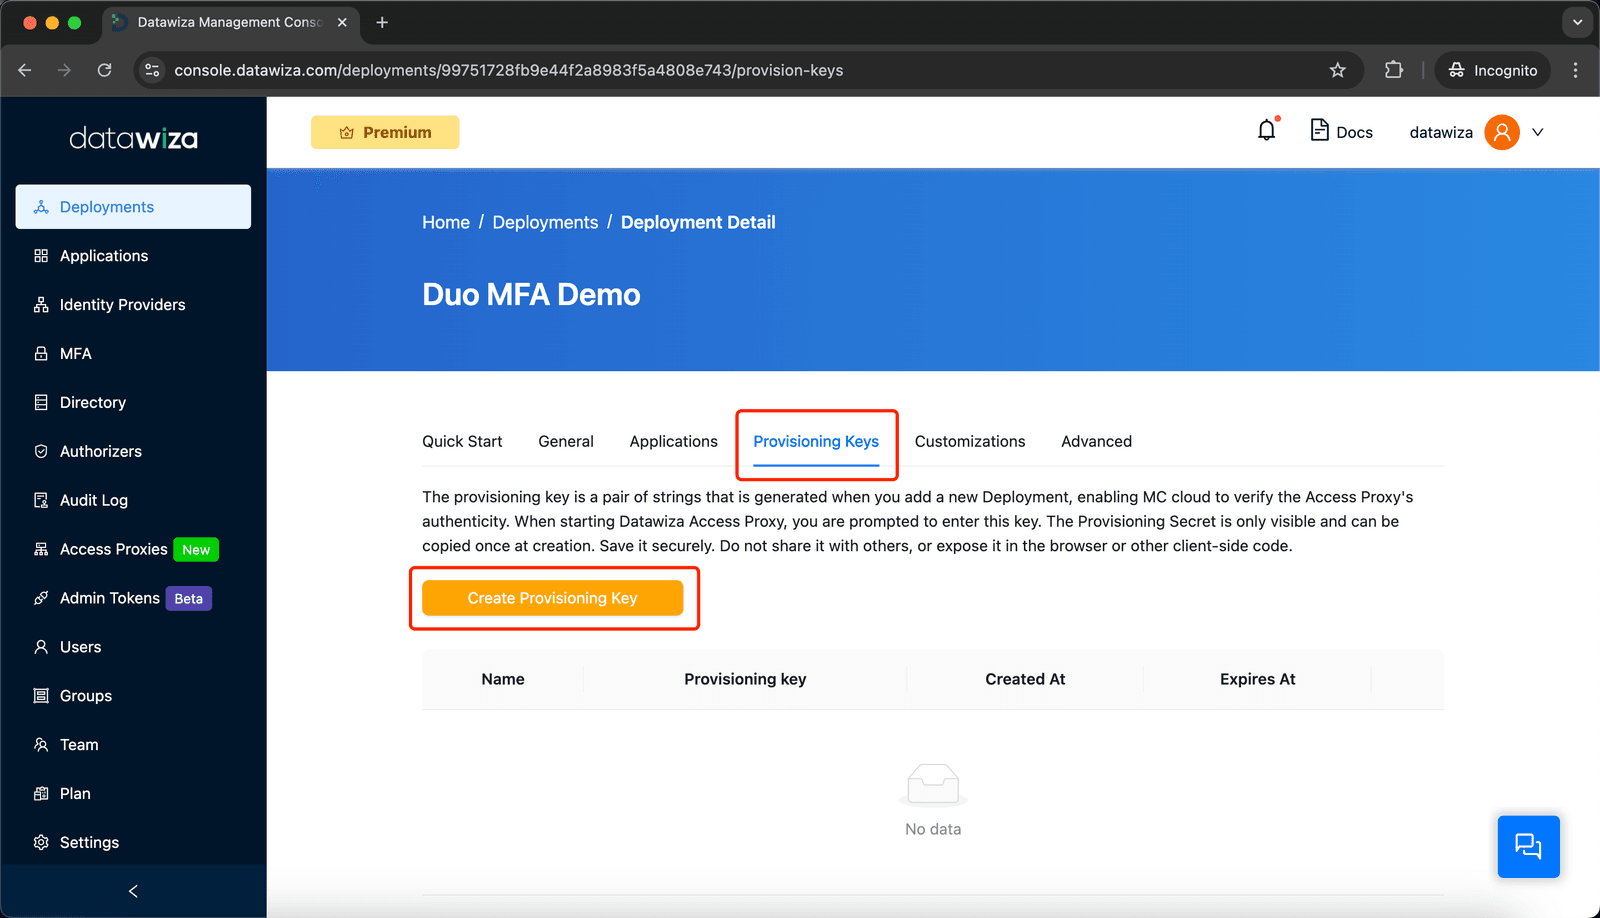Click the Admin Tokens icon
Viewport: 1600px width, 918px height.
click(41, 598)
